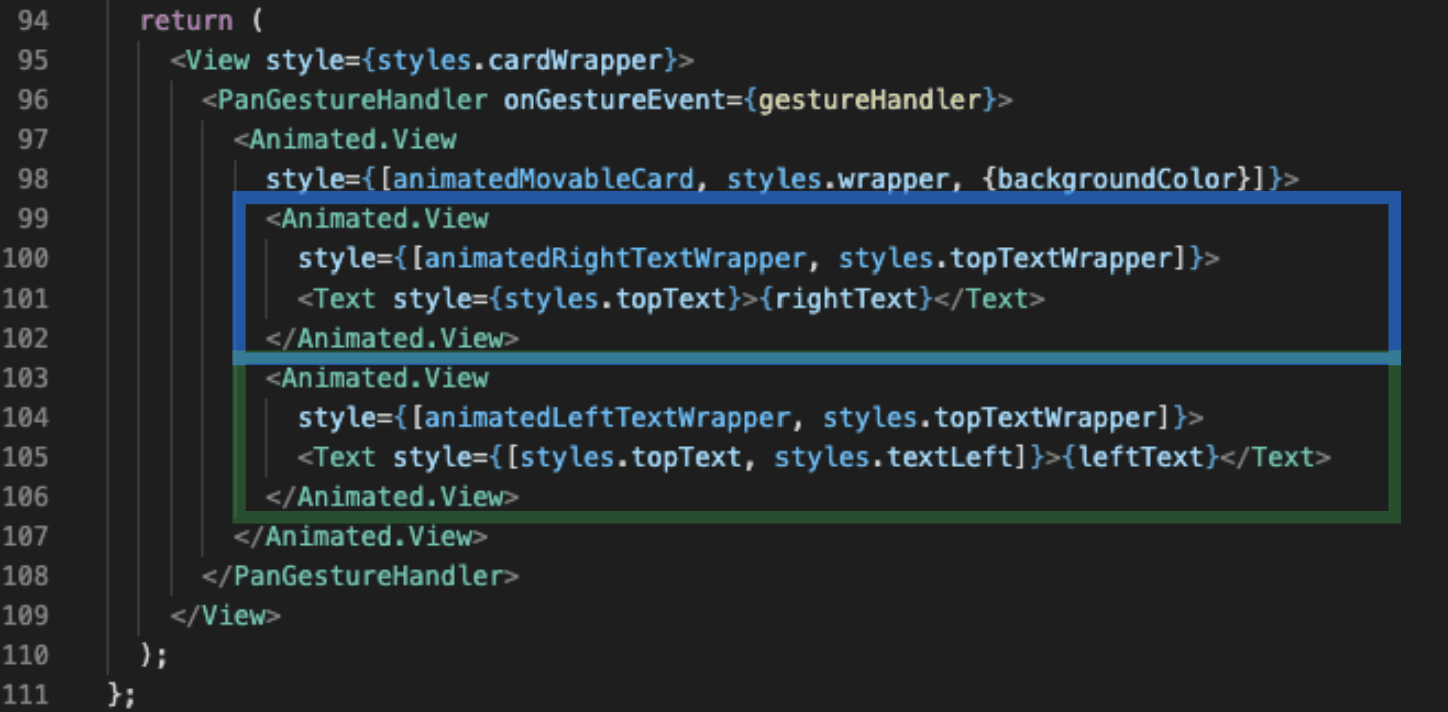Click line number 103 in the gutter
The image size is (1448, 712).
pos(26,377)
